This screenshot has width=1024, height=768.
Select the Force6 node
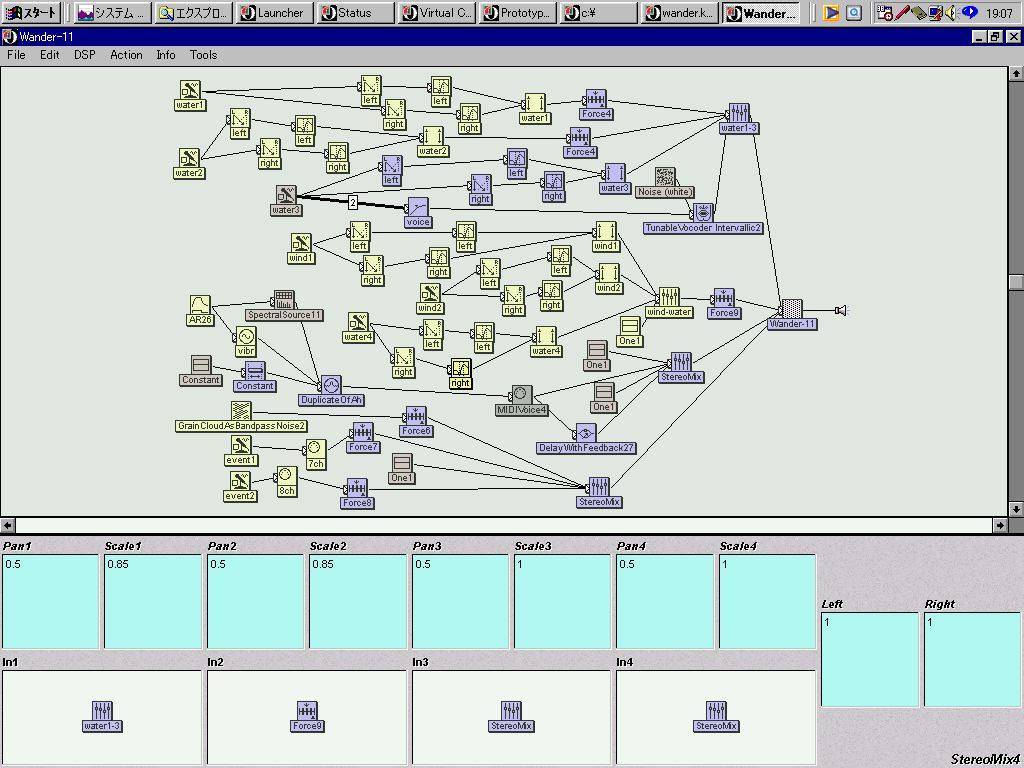point(415,421)
